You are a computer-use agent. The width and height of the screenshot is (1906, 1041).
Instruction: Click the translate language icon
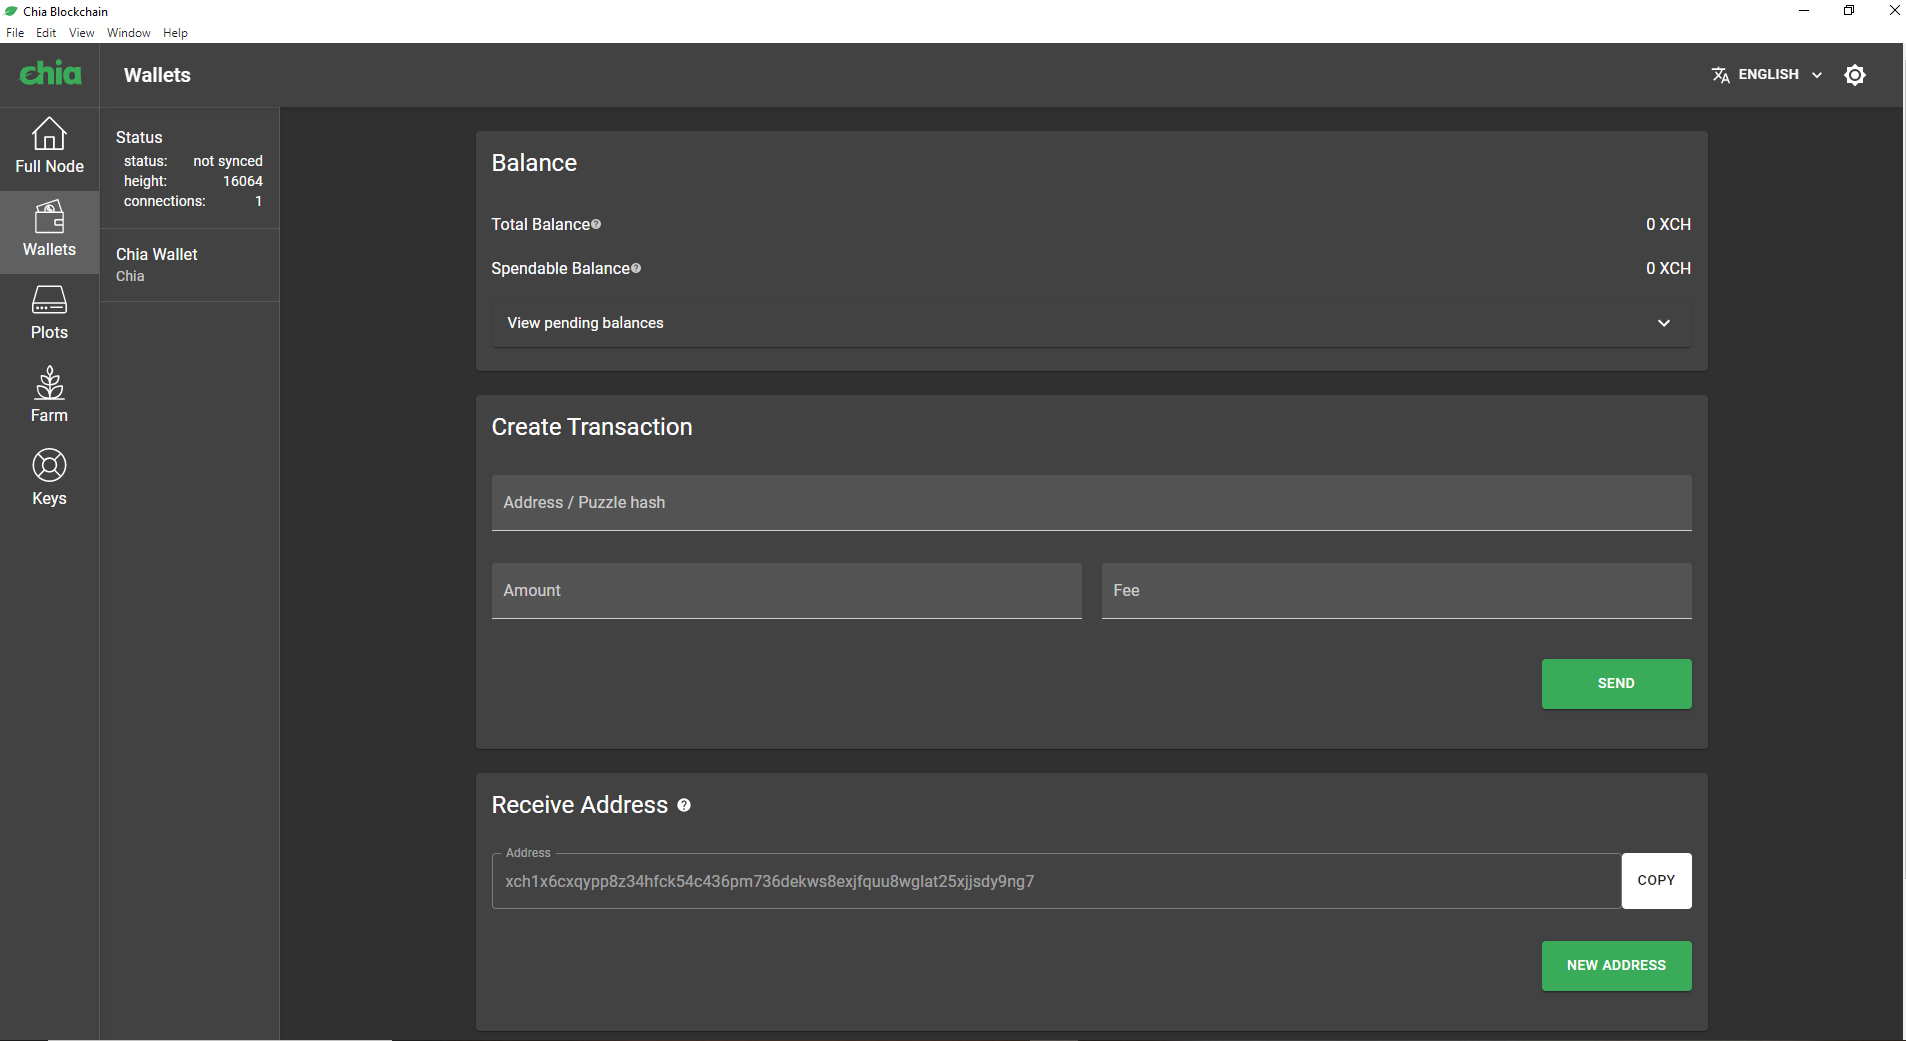click(1720, 75)
